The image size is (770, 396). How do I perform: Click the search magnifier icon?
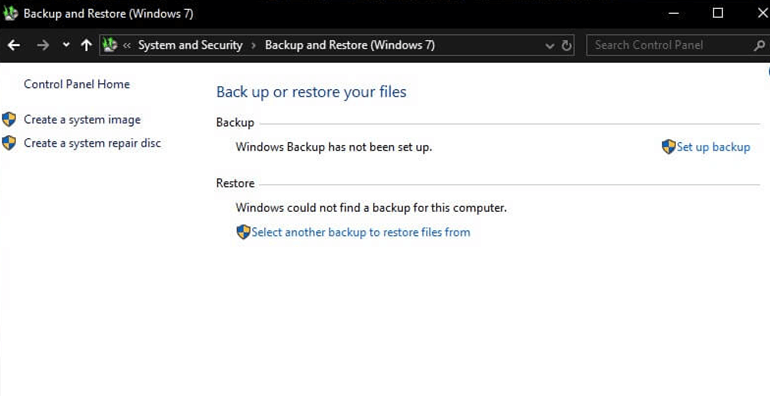[x=759, y=46]
